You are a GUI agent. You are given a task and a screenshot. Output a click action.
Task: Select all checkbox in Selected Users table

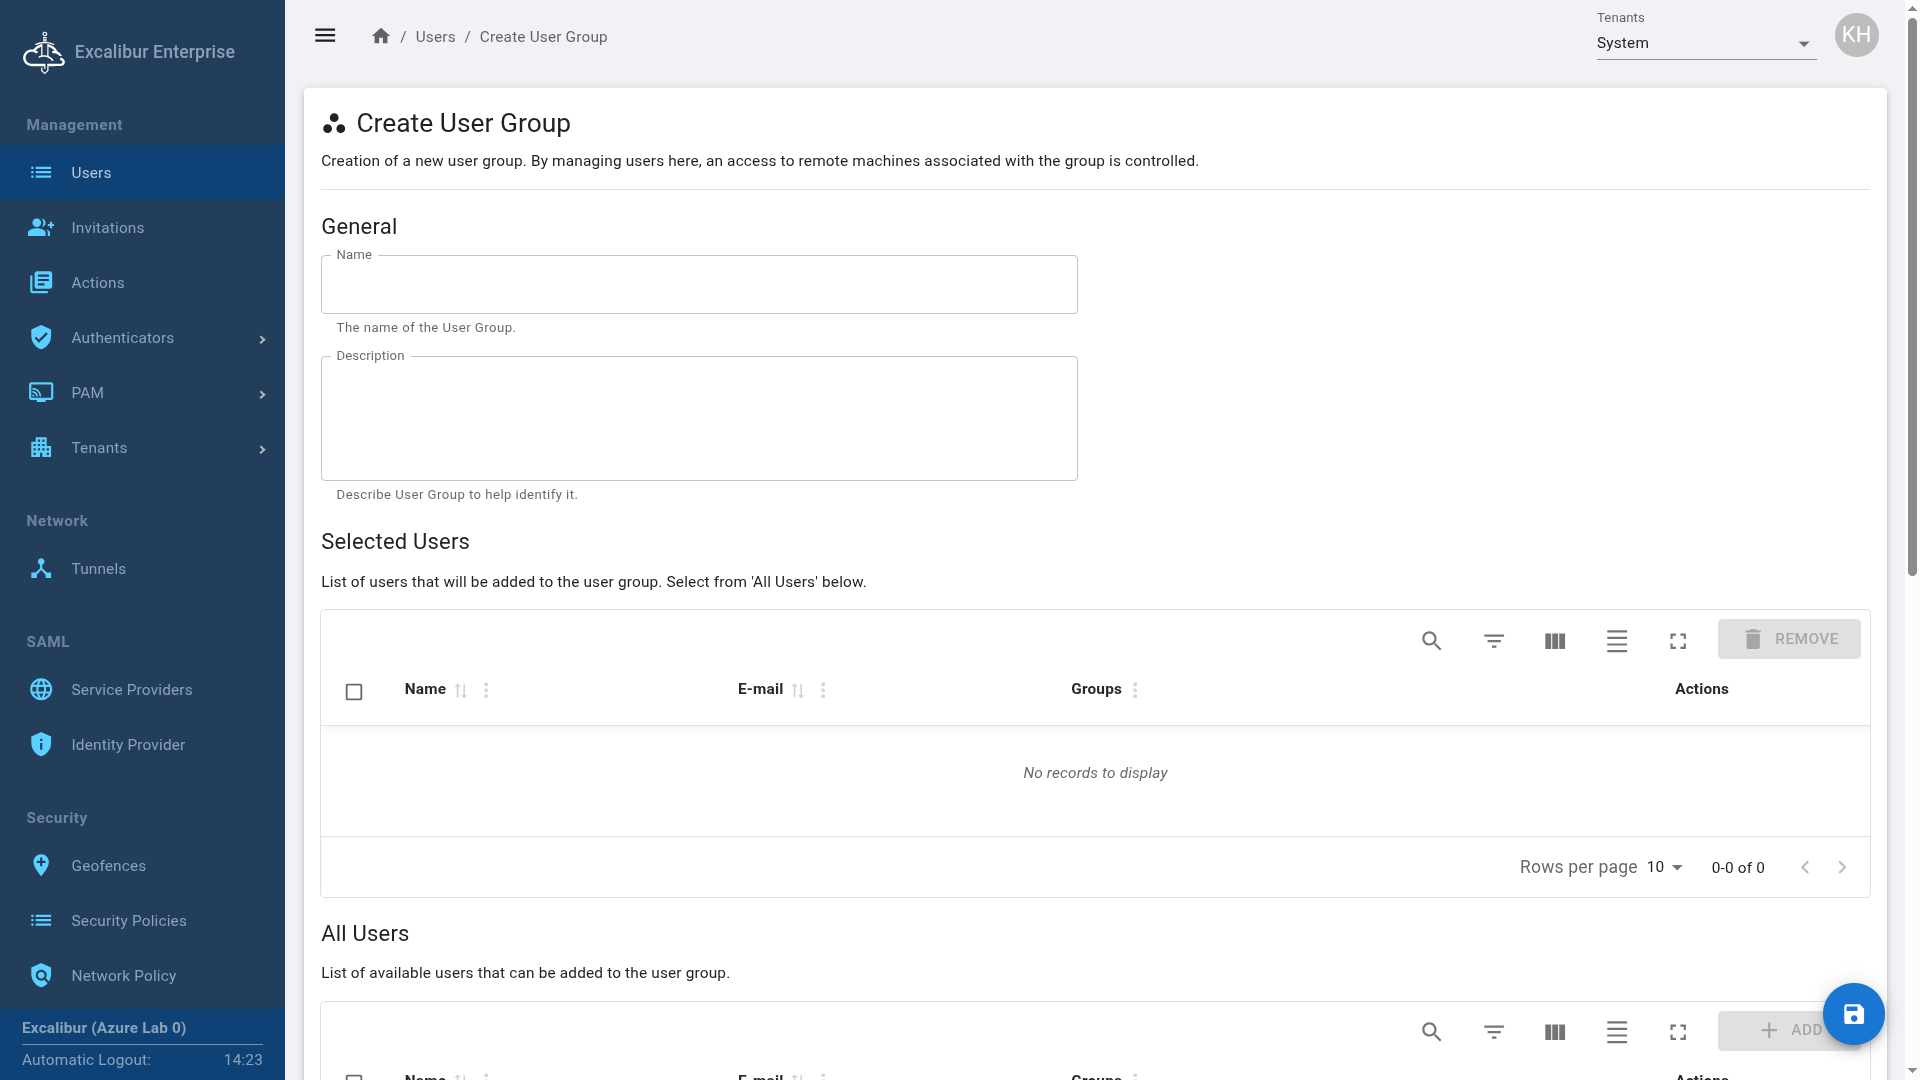353,691
